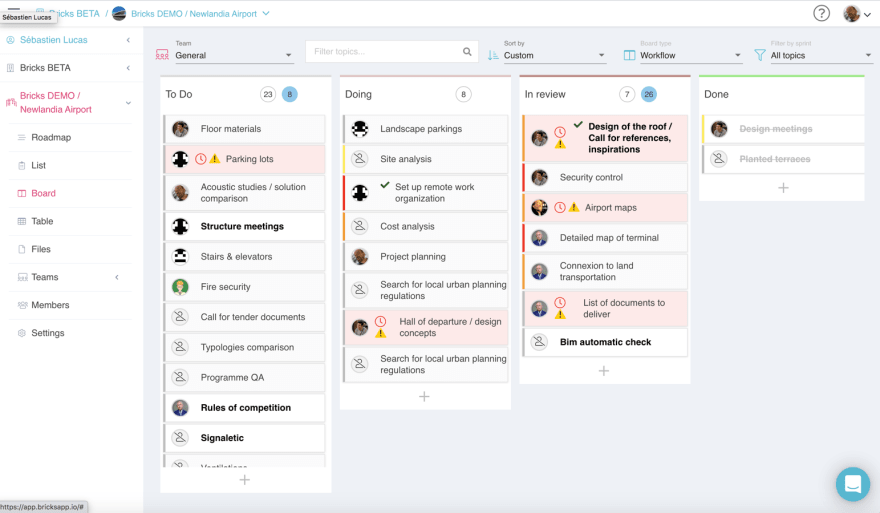The height and width of the screenshot is (513, 880).
Task: Collapse Sébastien Lucas sidebar section chevron
Action: click(128, 40)
